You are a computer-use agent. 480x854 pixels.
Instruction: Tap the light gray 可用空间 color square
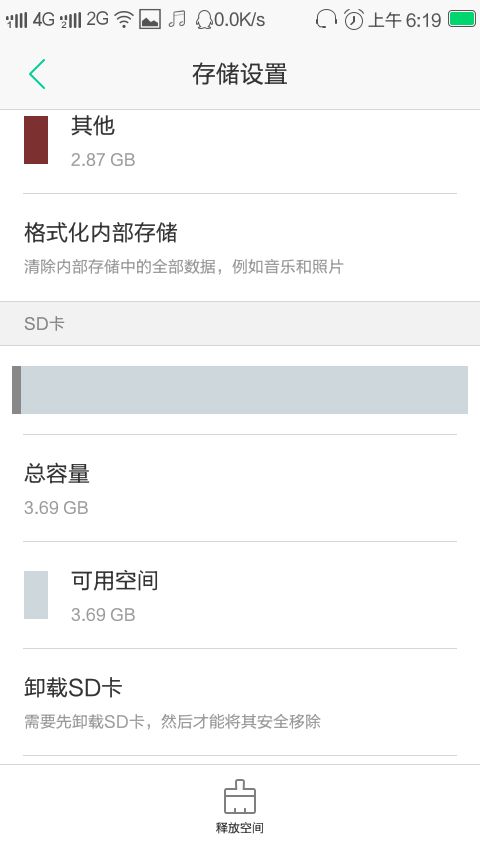point(36,595)
